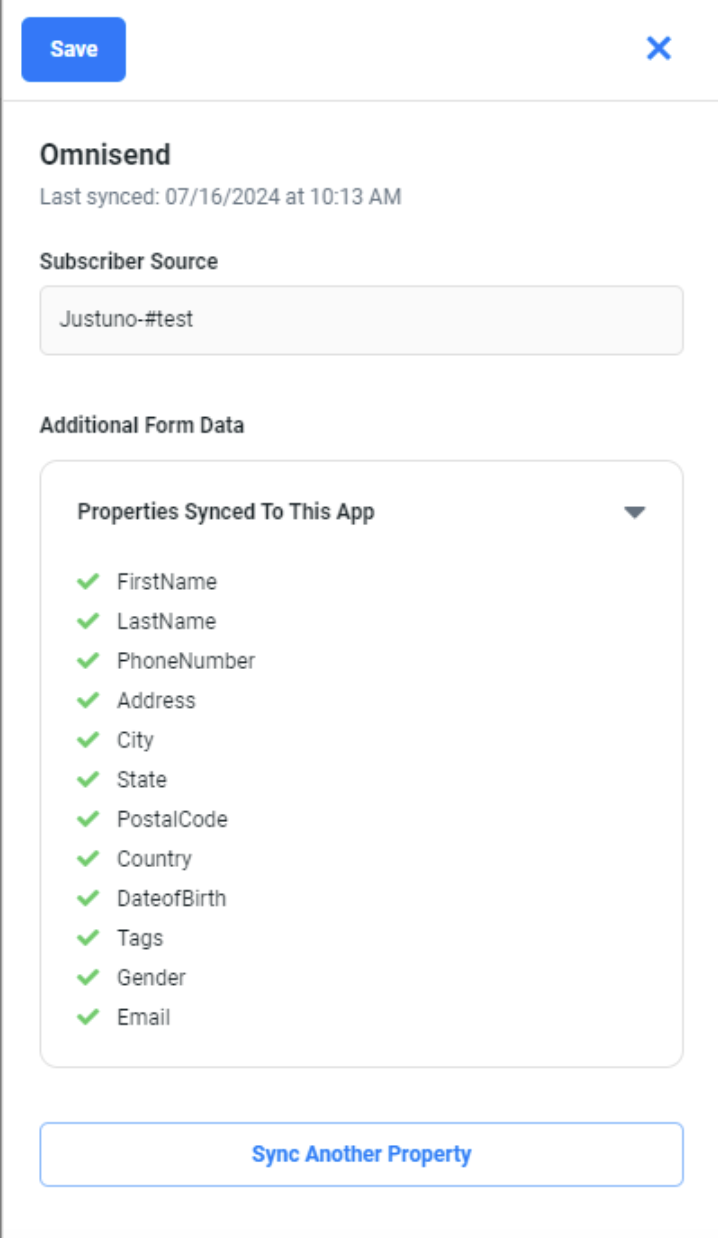Select the DateofBirth property label
Viewport: 718px width, 1238px height.
tap(171, 898)
